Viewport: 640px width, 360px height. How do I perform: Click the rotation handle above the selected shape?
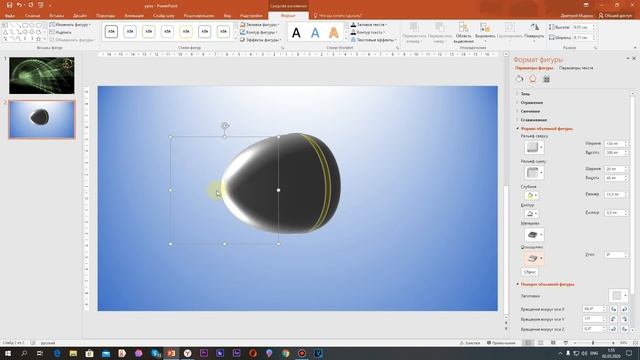tap(224, 126)
